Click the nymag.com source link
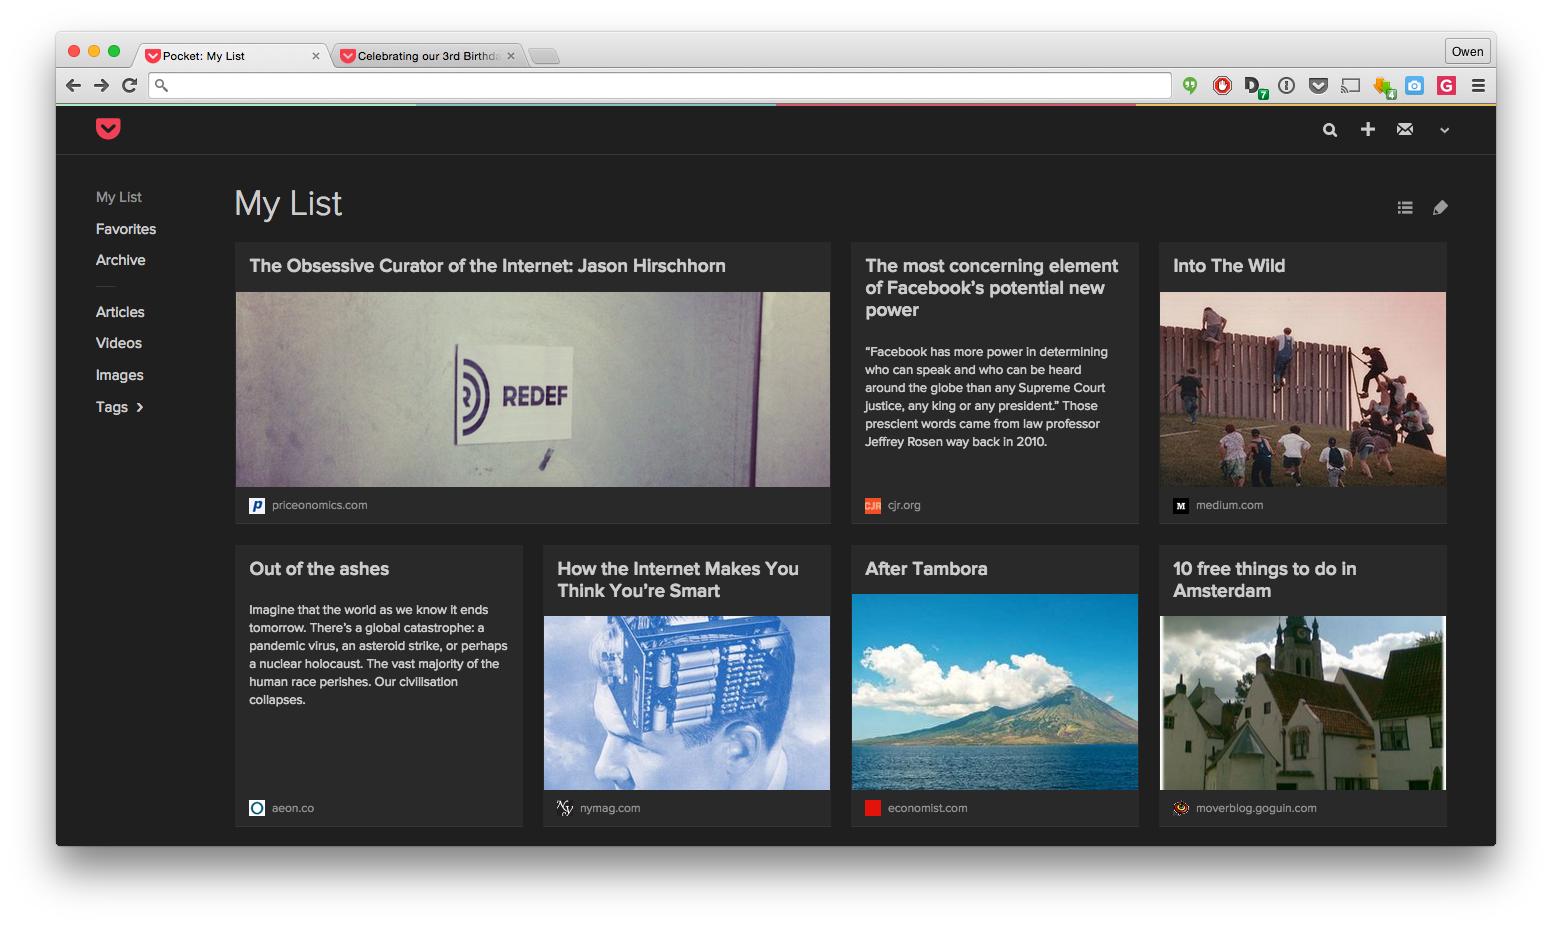The image size is (1552, 926). 610,809
